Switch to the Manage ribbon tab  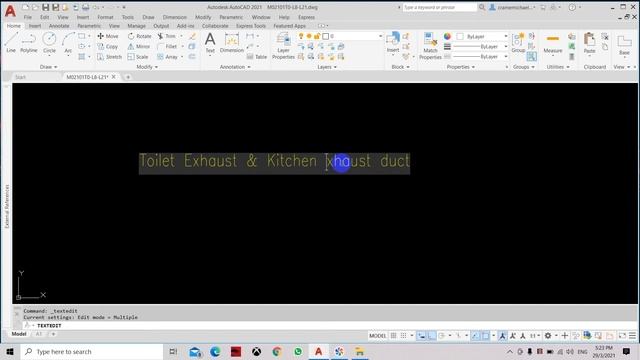pos(136,26)
